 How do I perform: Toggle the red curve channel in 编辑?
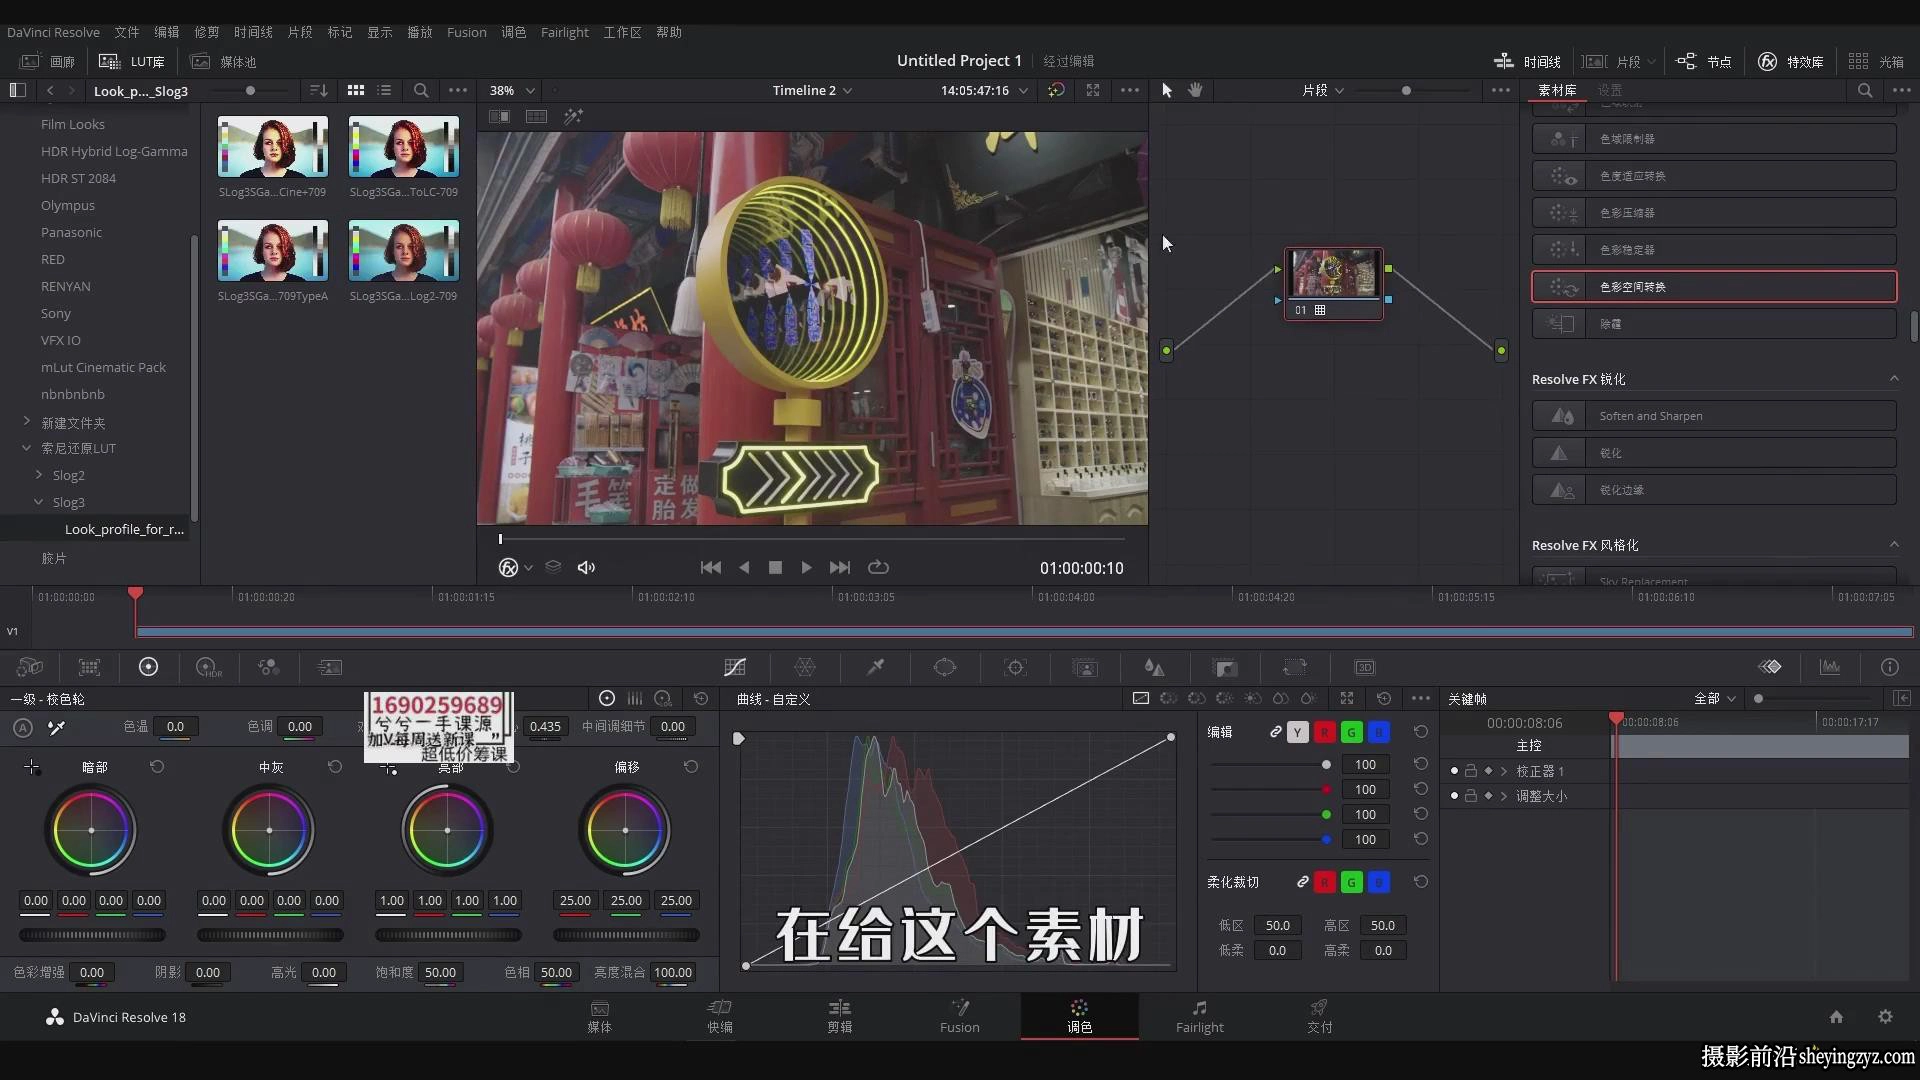tap(1324, 732)
